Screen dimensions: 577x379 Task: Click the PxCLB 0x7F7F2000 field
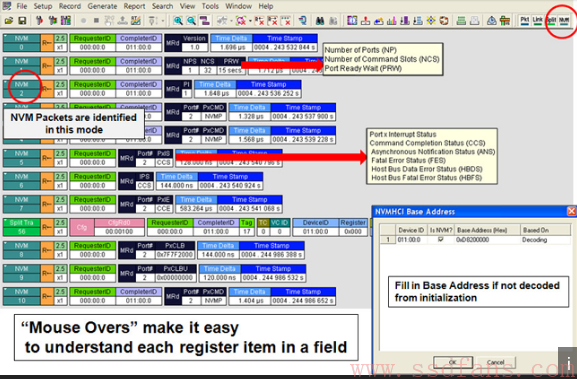click(x=175, y=250)
